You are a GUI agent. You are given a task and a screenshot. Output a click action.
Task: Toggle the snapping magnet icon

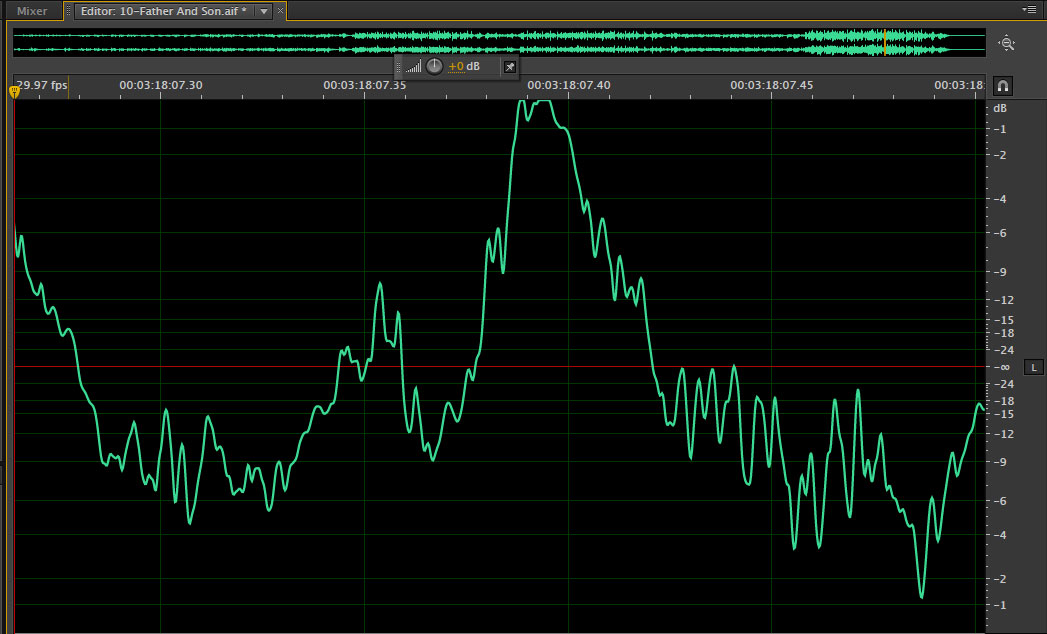(x=1002, y=86)
